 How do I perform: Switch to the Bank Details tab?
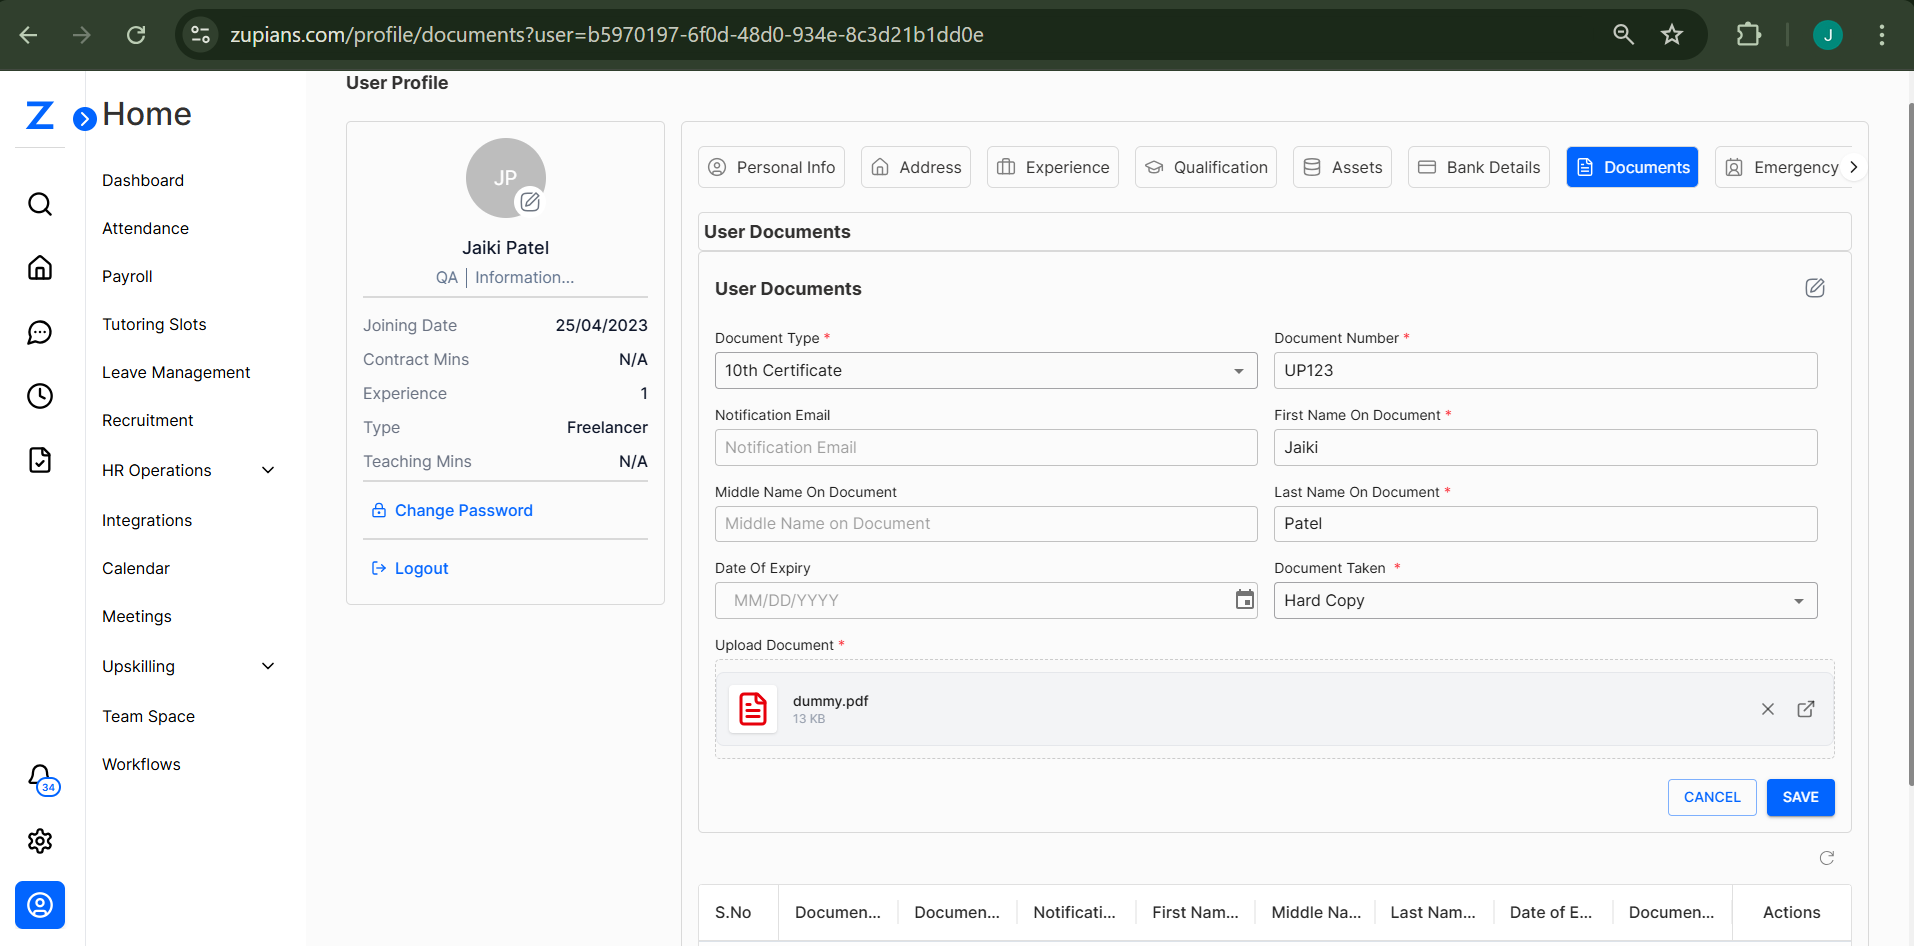(x=1478, y=167)
